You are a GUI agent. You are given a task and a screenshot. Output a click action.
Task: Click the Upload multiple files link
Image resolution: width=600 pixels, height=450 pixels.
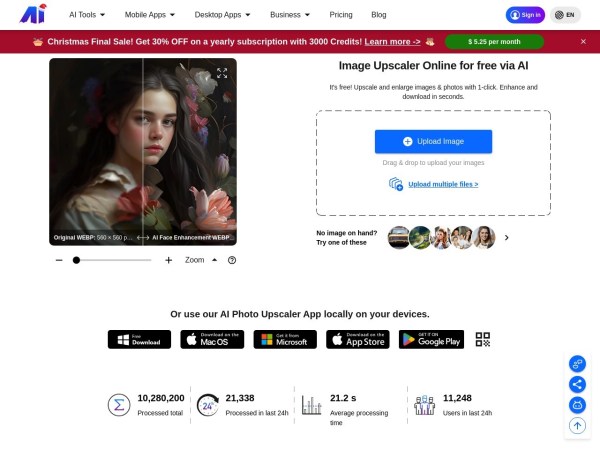(x=442, y=184)
